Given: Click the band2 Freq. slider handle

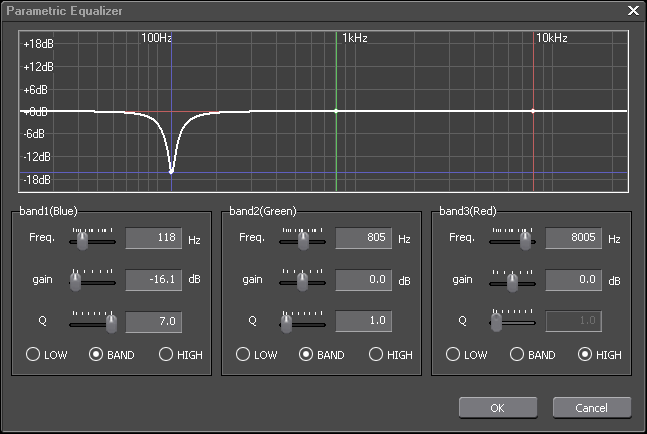Looking at the screenshot, I should [x=305, y=240].
